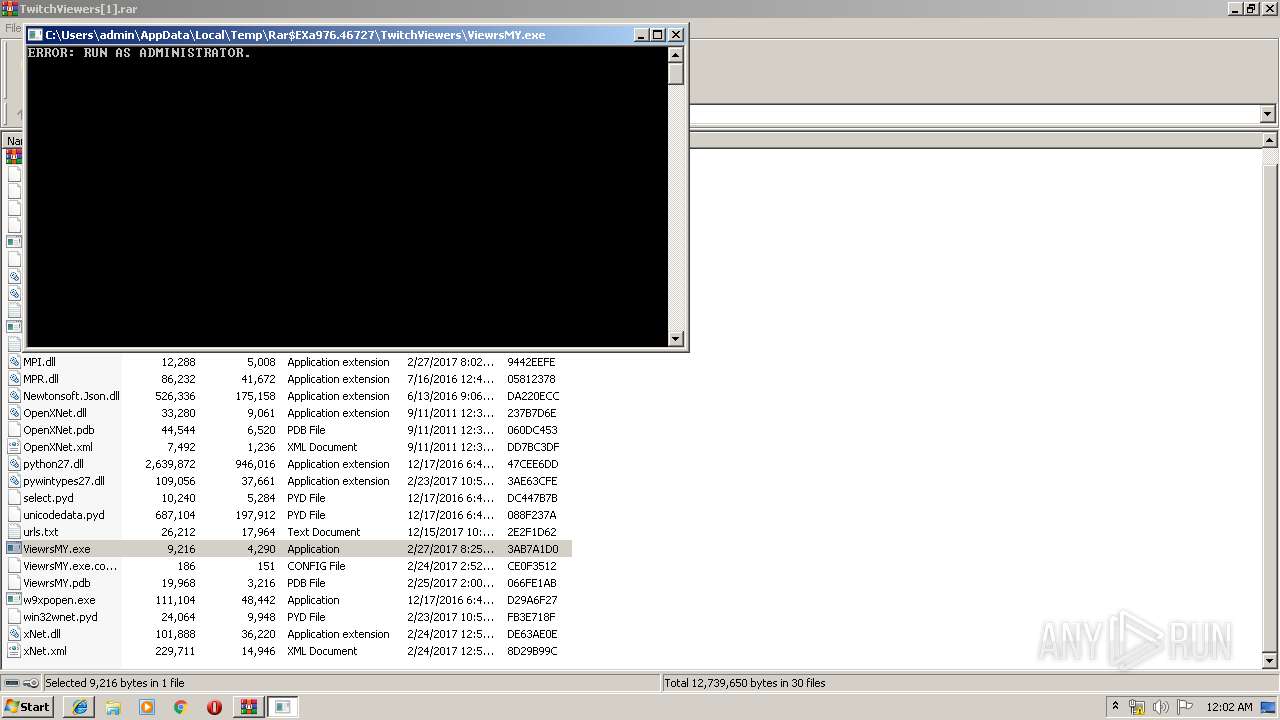Click 'Total 12,739,650 bytes in 30 files' status

[x=745, y=683]
